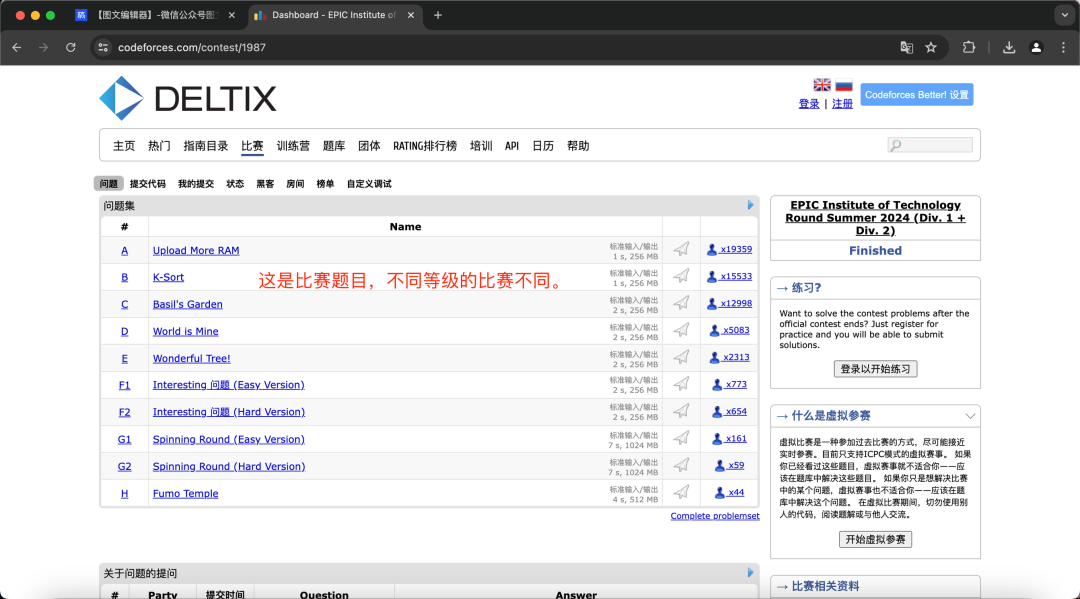This screenshot has width=1080, height=599.
Task: Switch to the 榜单 tab
Action: pyautogui.click(x=328, y=183)
